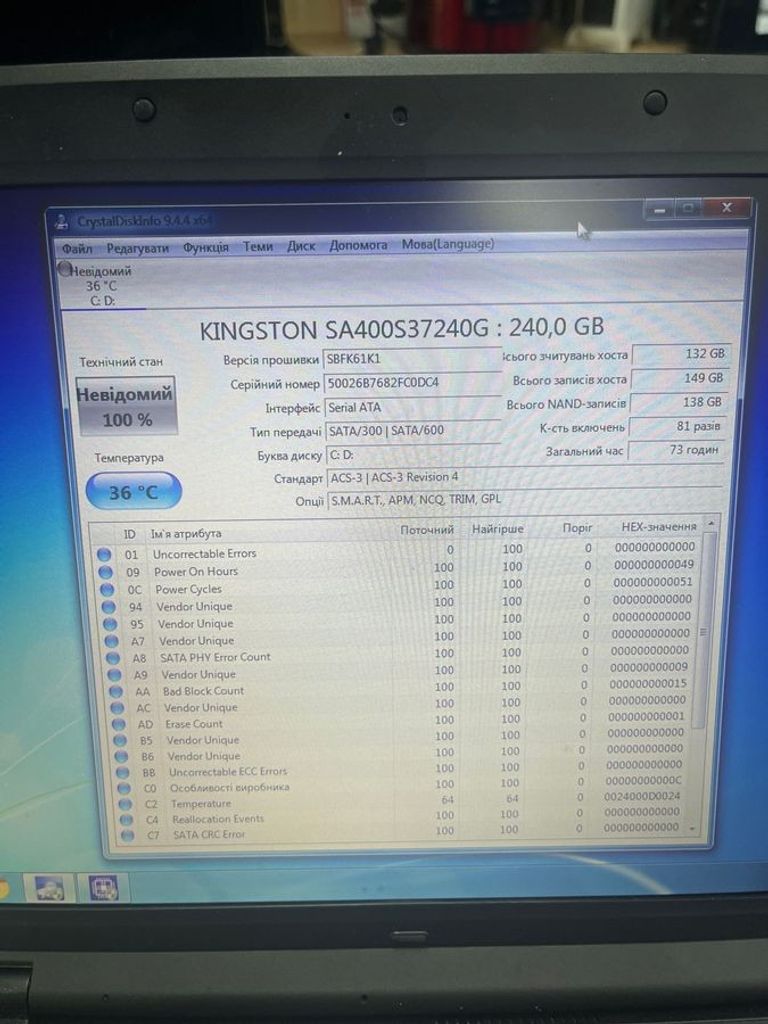Open the Теми menu

click(x=258, y=246)
